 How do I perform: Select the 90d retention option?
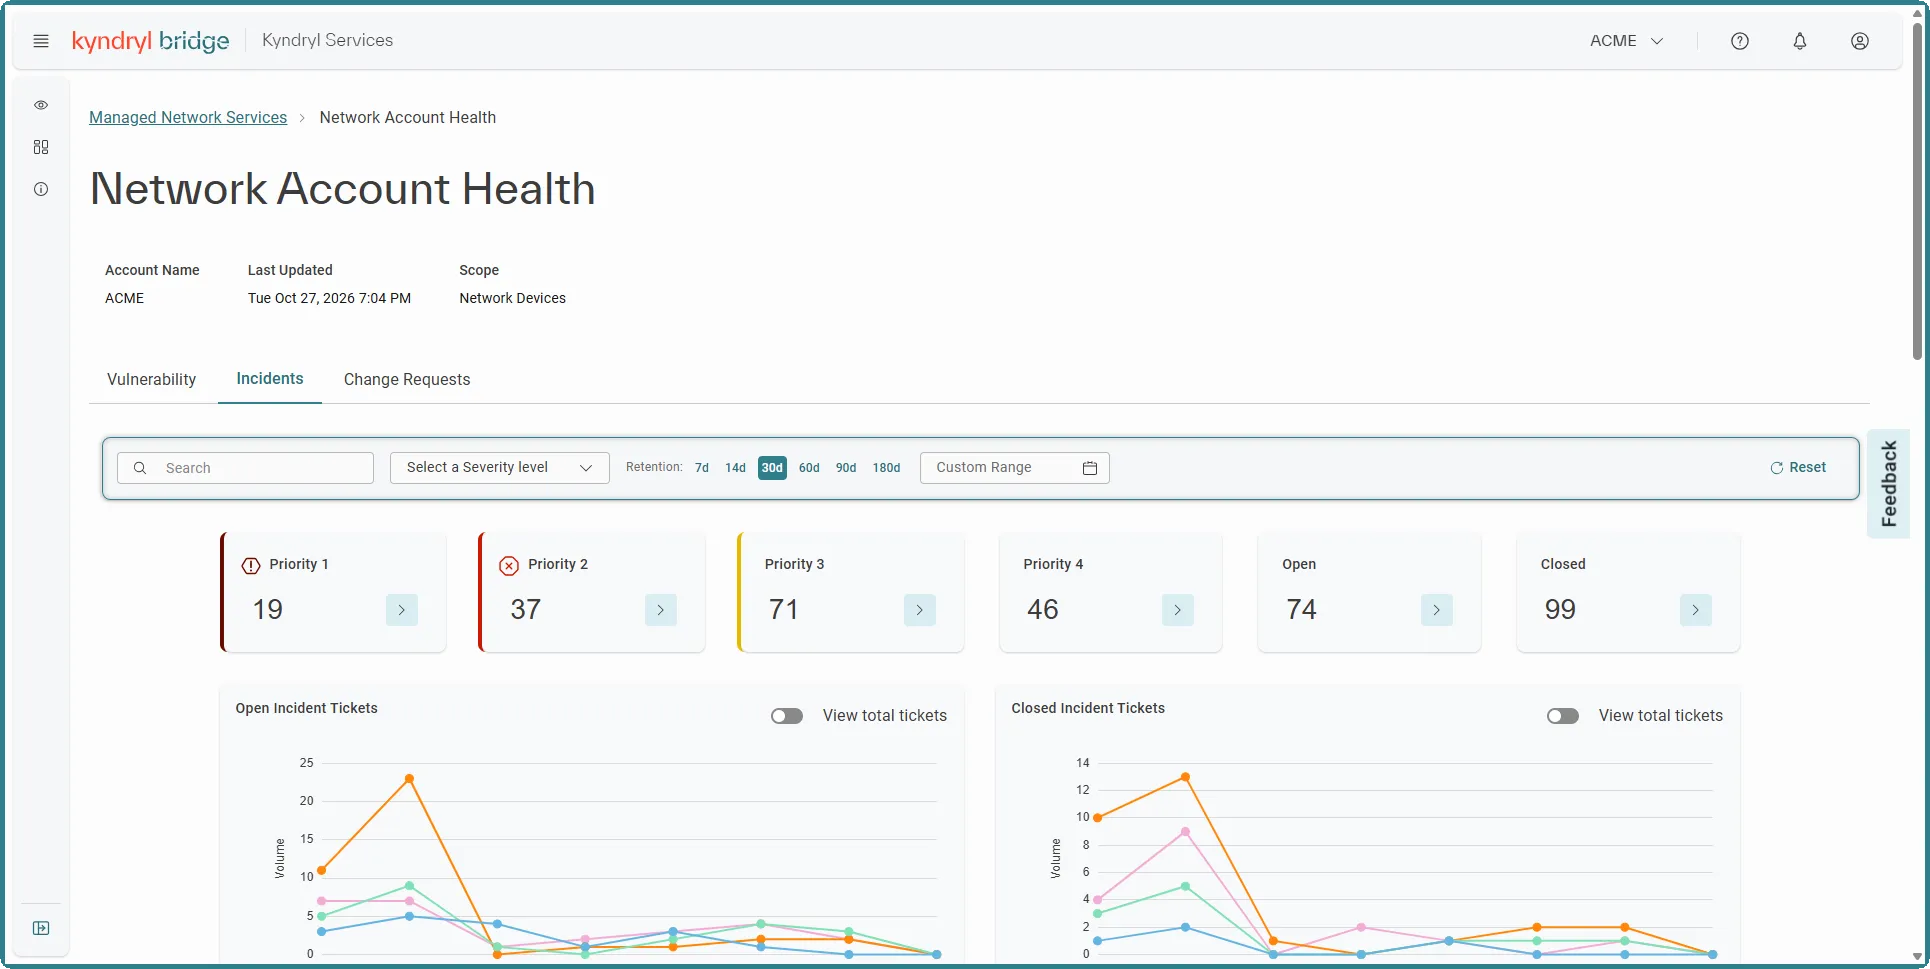point(846,468)
